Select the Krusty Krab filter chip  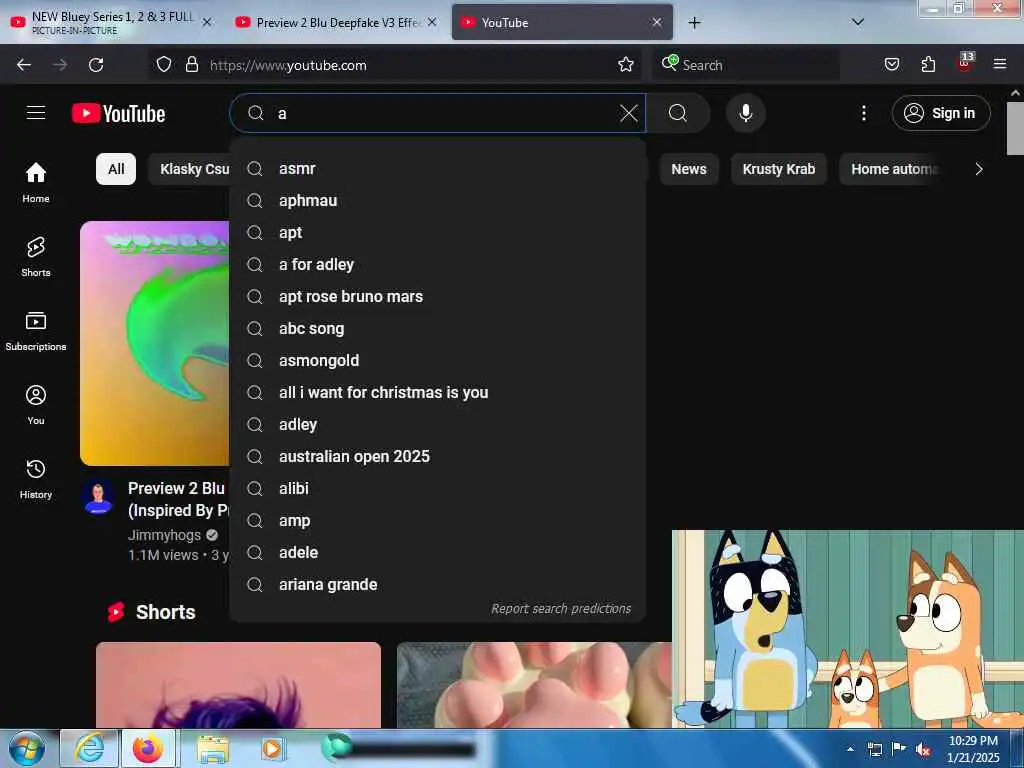(x=778, y=169)
